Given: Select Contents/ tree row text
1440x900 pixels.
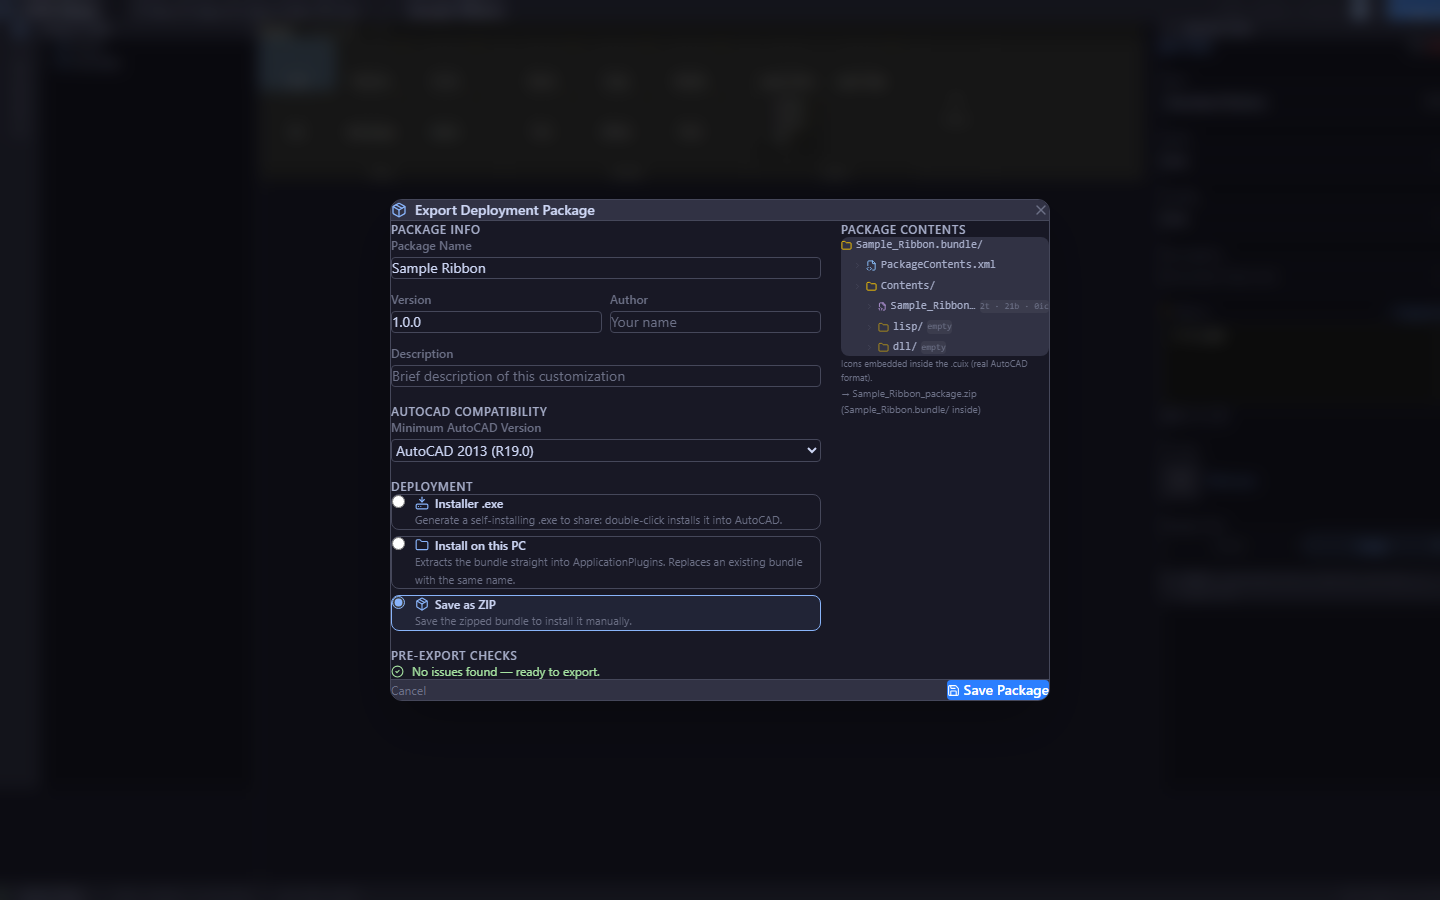Looking at the screenshot, I should click(x=908, y=286).
